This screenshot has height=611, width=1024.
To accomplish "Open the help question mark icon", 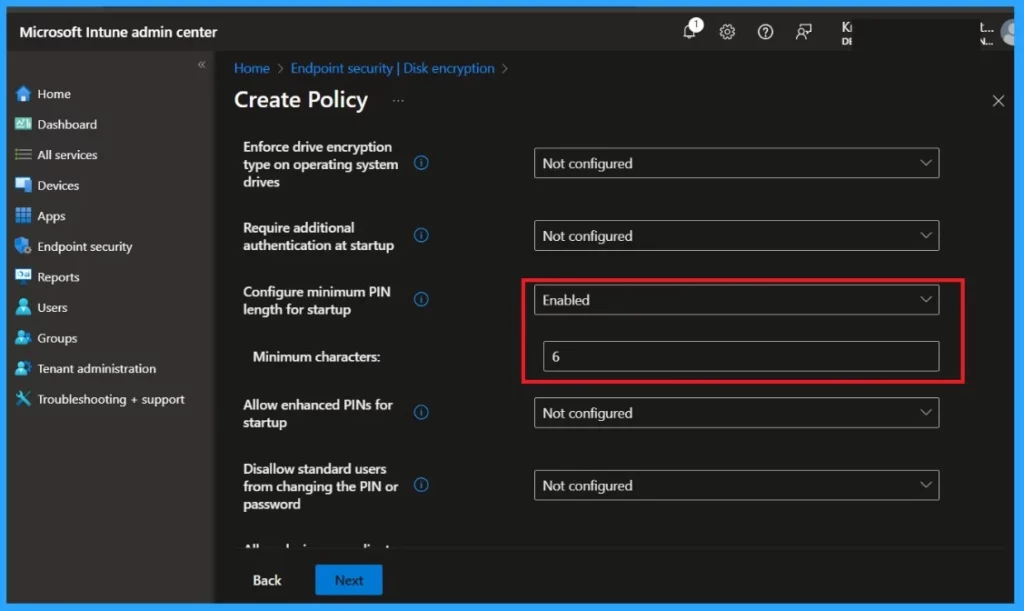I will click(765, 31).
